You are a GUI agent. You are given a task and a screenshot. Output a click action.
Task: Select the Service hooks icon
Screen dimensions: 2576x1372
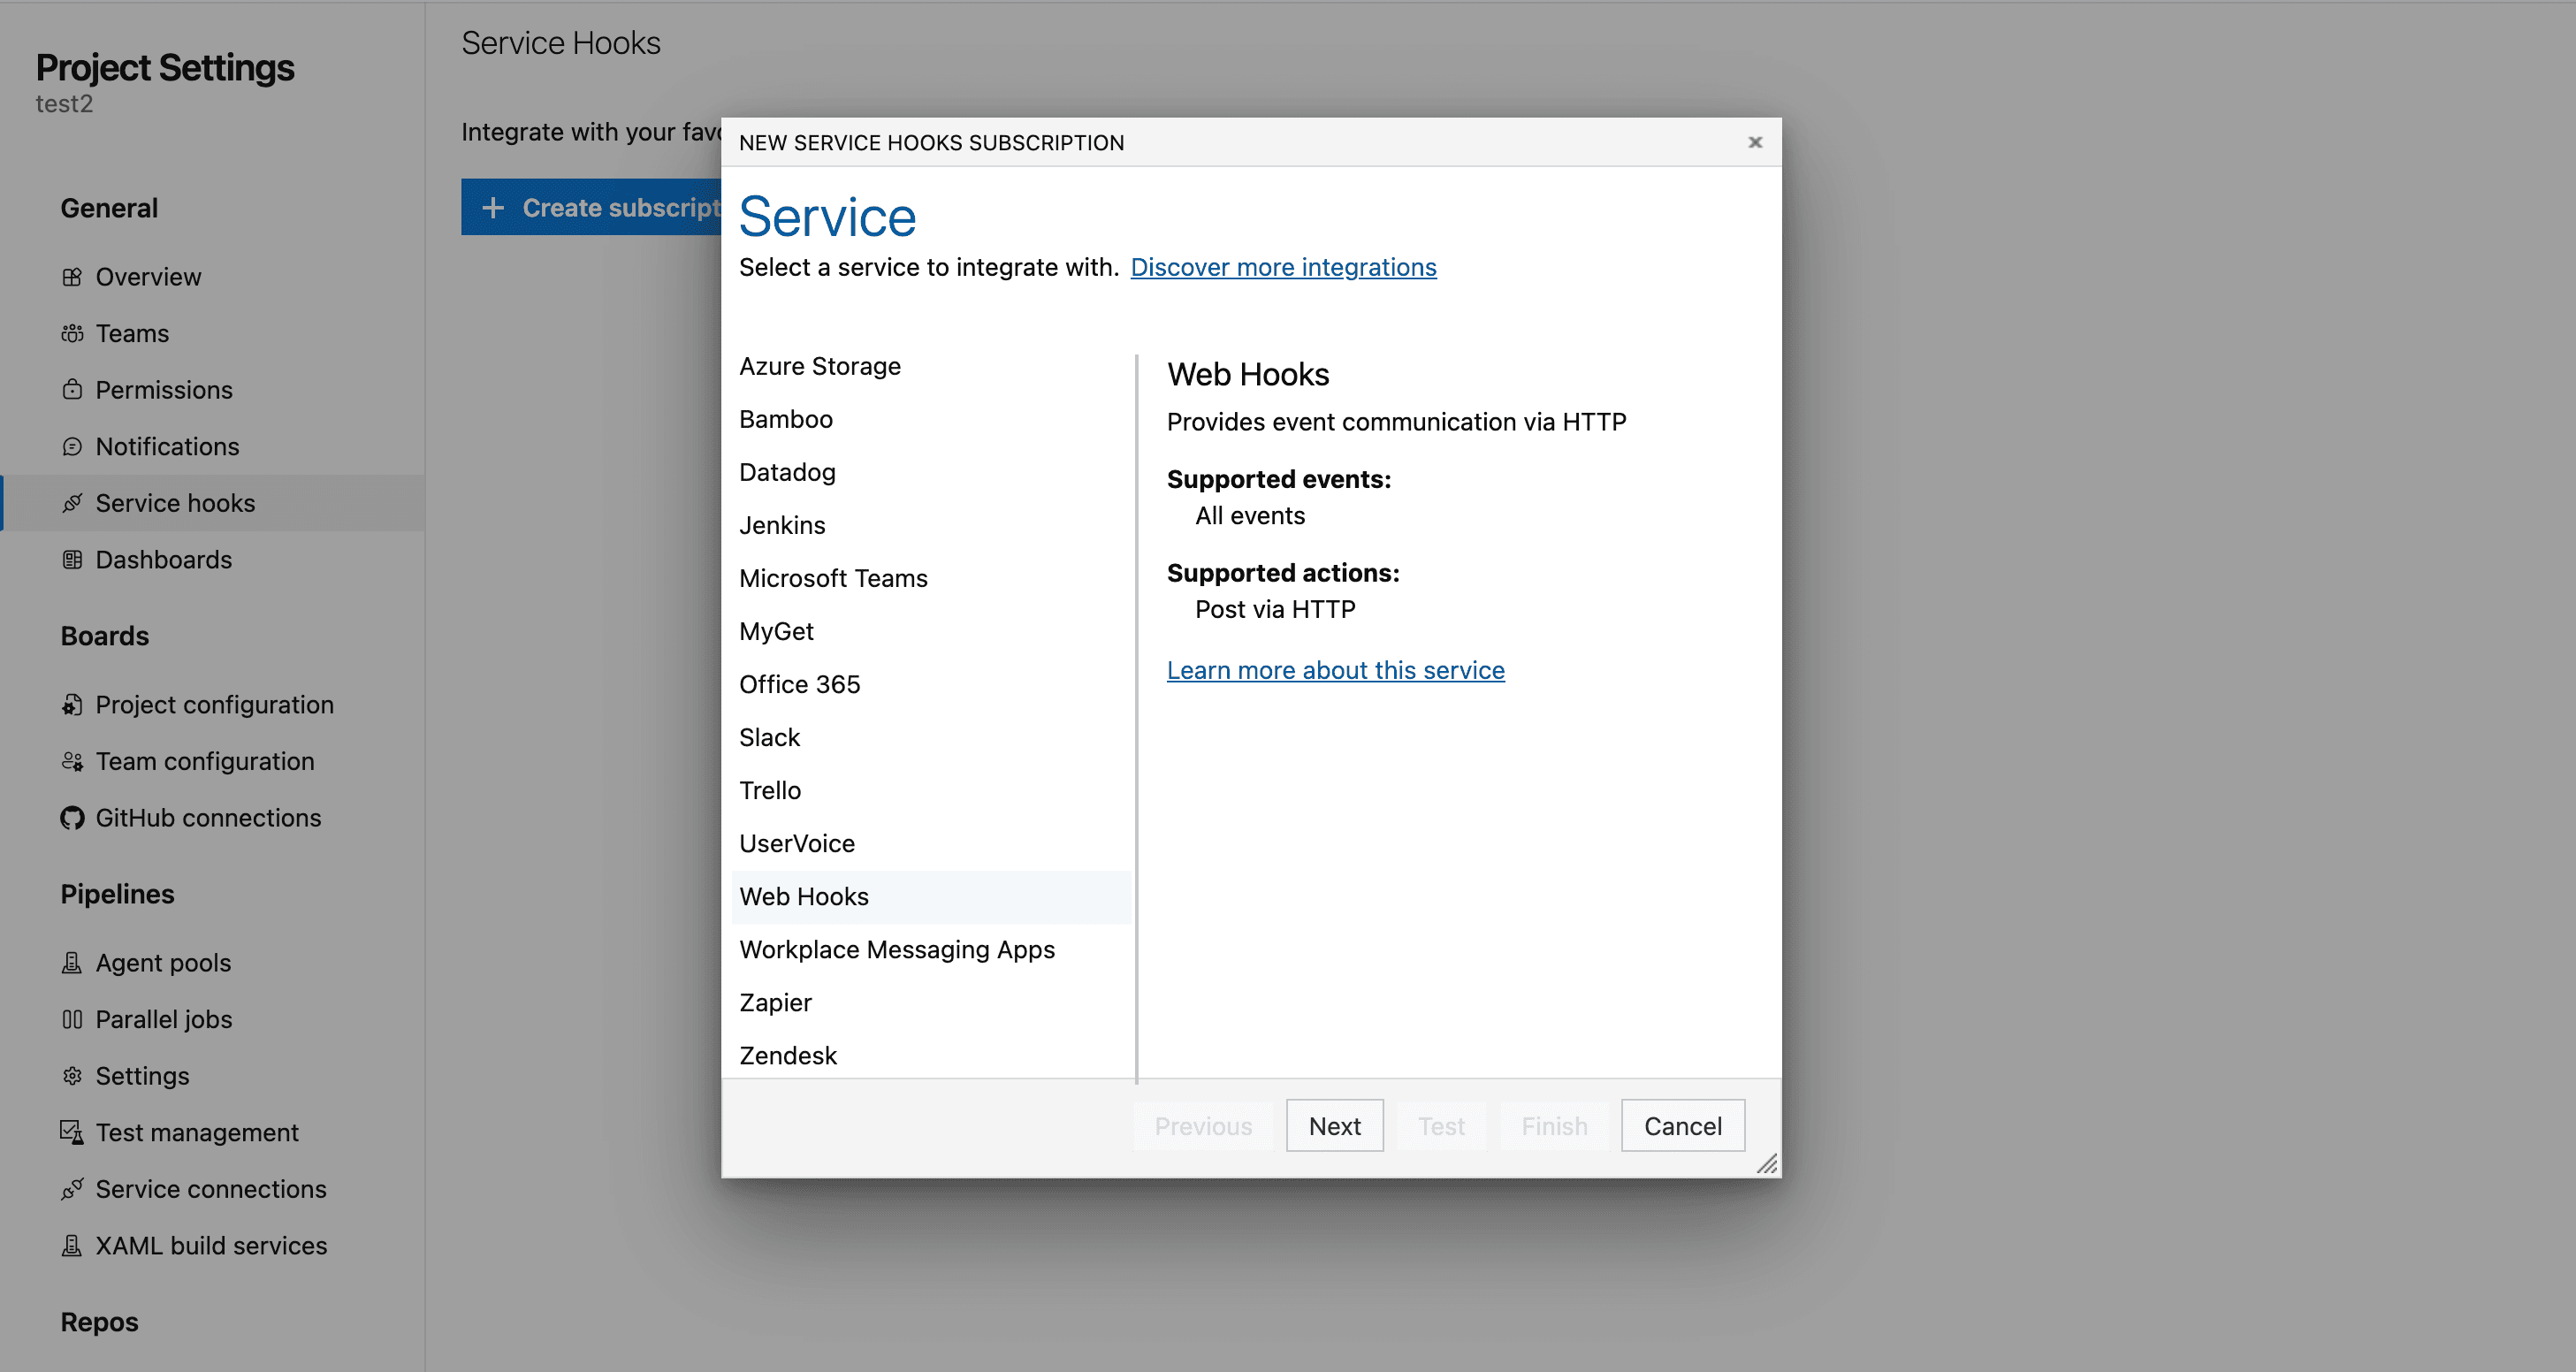point(73,503)
